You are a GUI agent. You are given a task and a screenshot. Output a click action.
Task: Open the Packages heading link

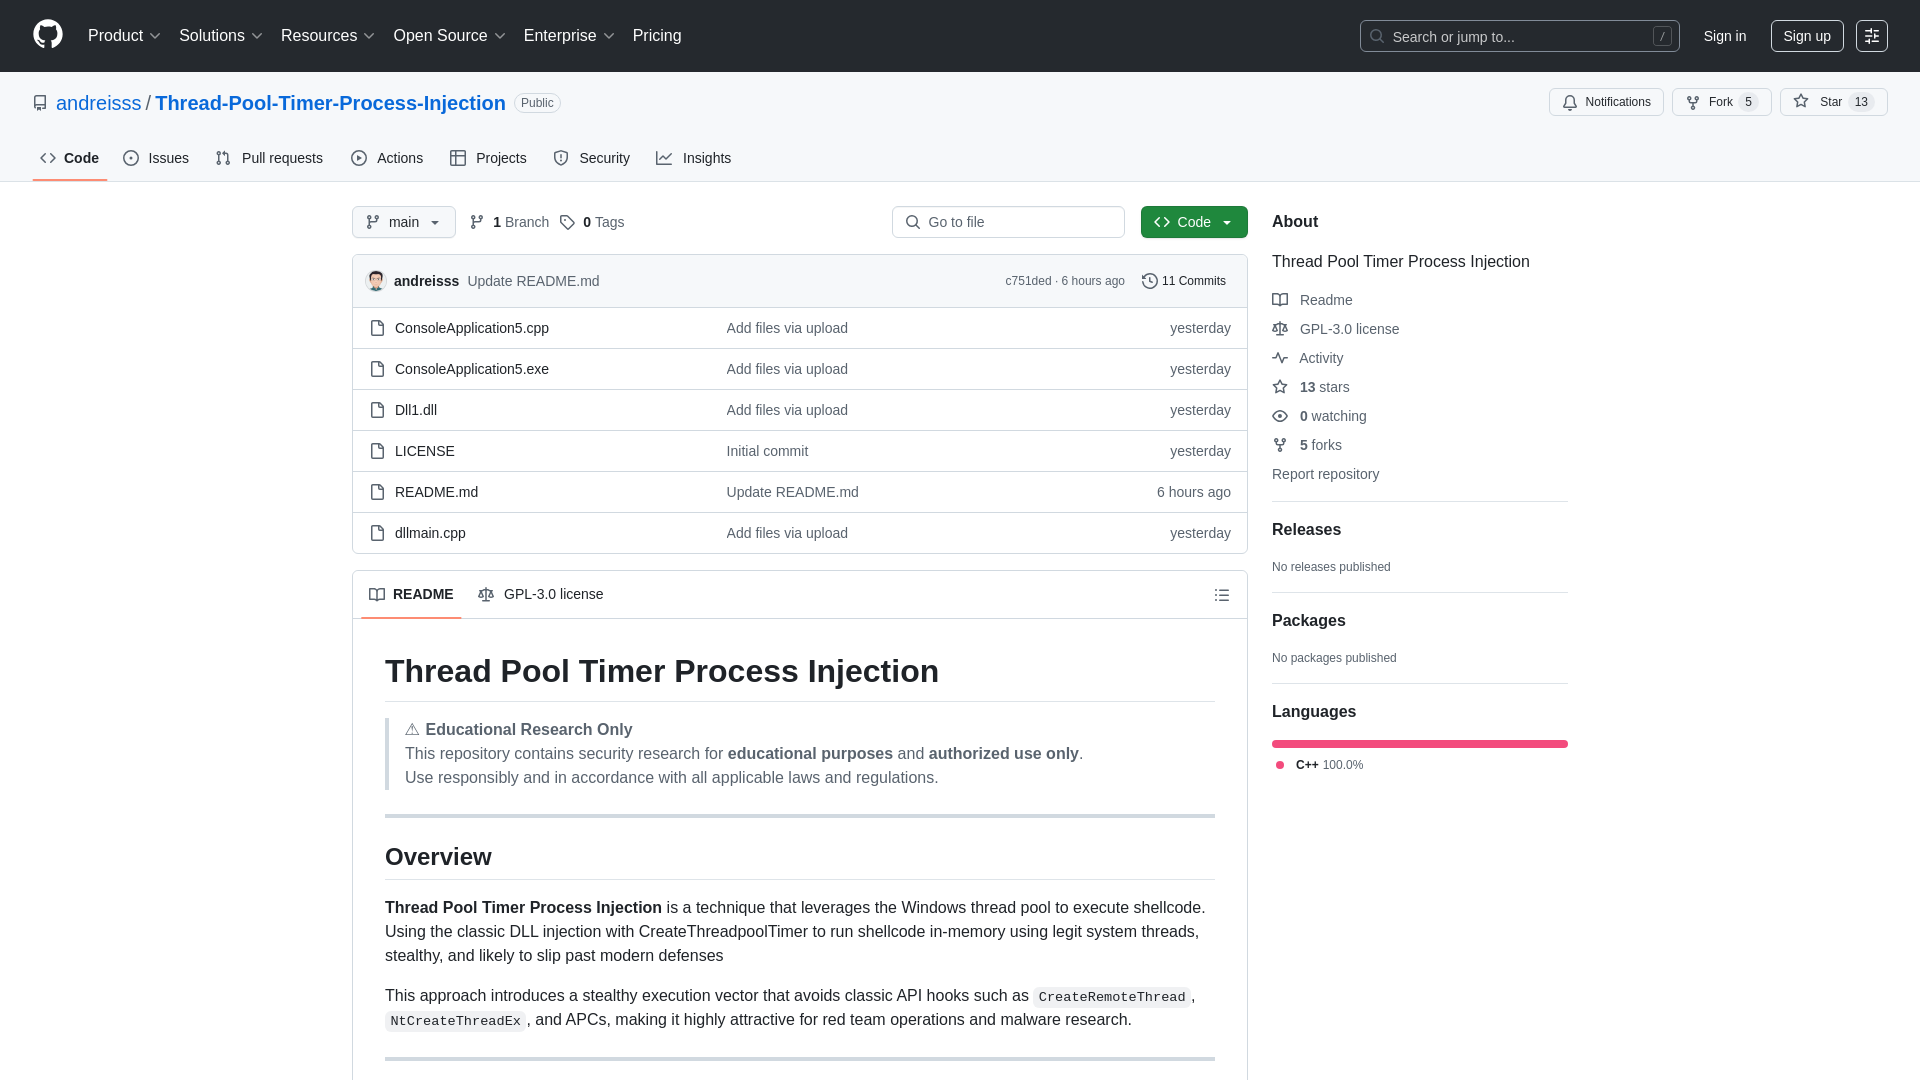pyautogui.click(x=1308, y=621)
